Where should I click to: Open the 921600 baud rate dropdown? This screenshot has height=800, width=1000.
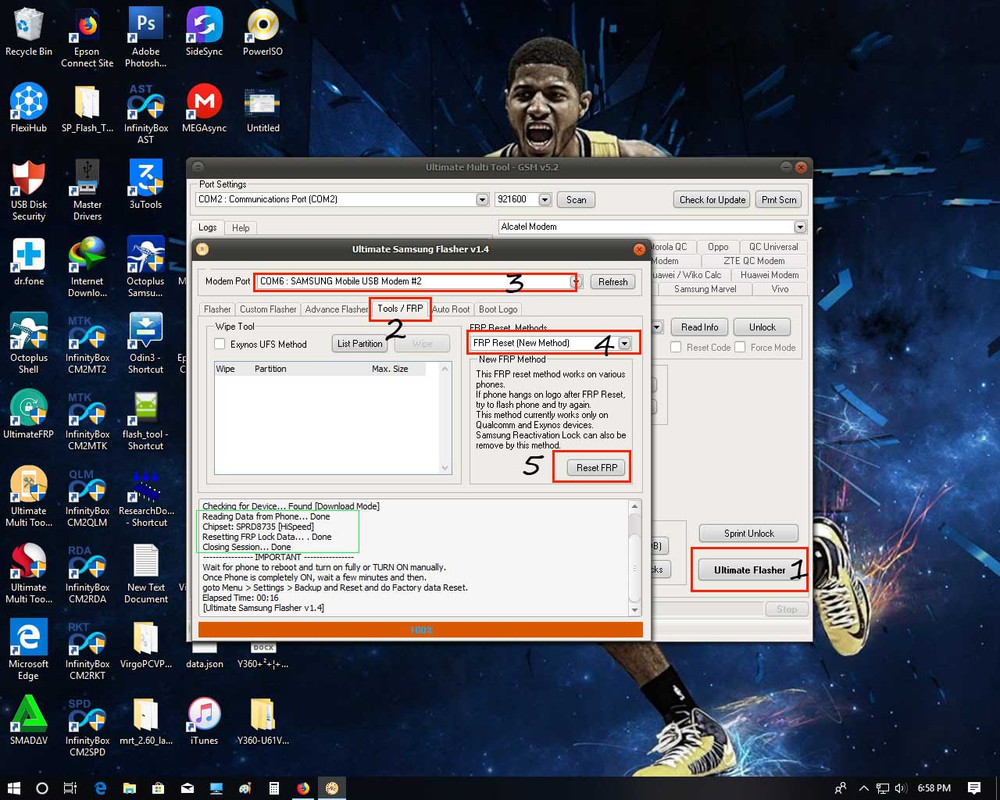point(545,199)
